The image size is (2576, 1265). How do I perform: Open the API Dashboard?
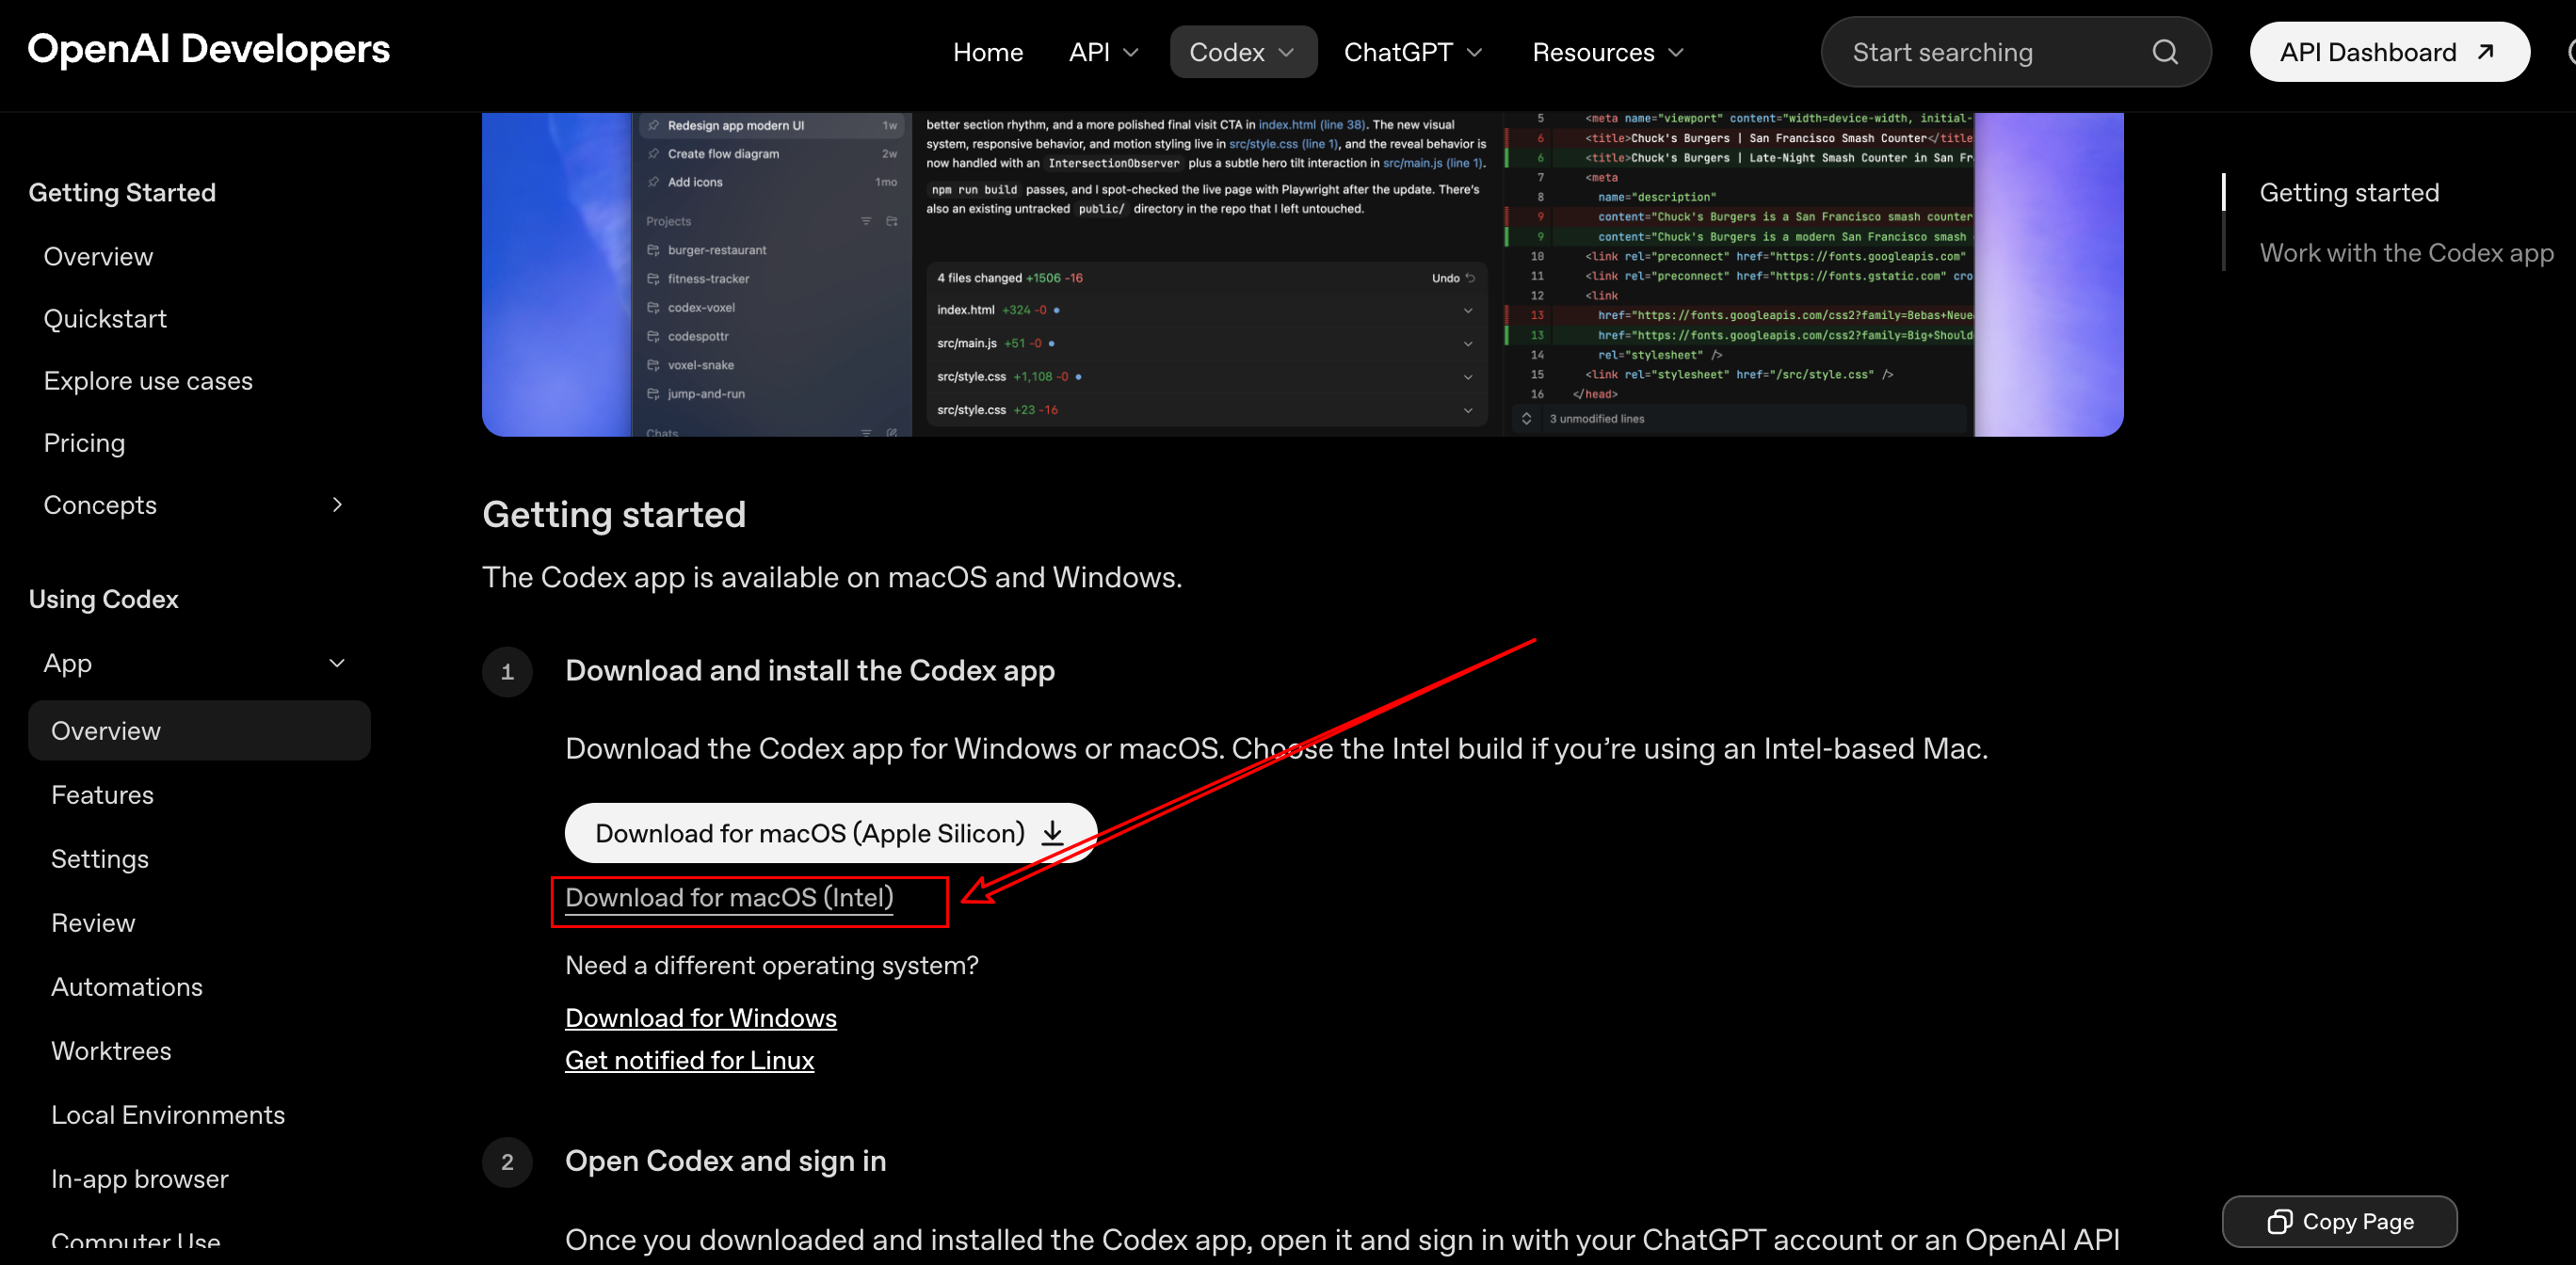tap(2389, 52)
